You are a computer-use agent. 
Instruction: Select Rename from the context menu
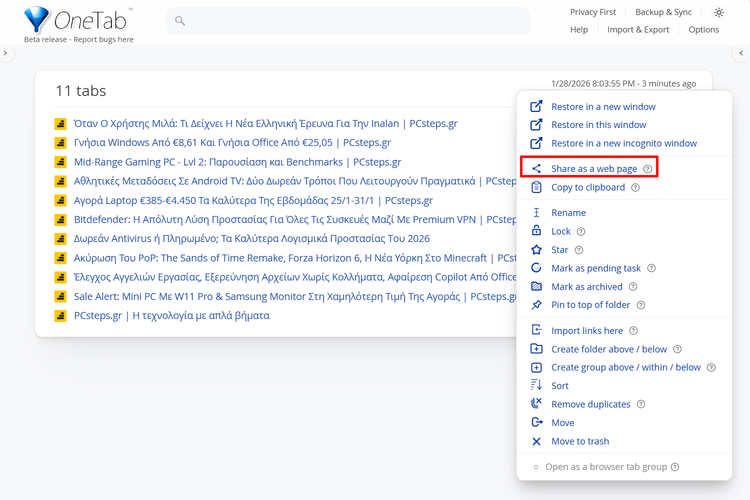[568, 213]
